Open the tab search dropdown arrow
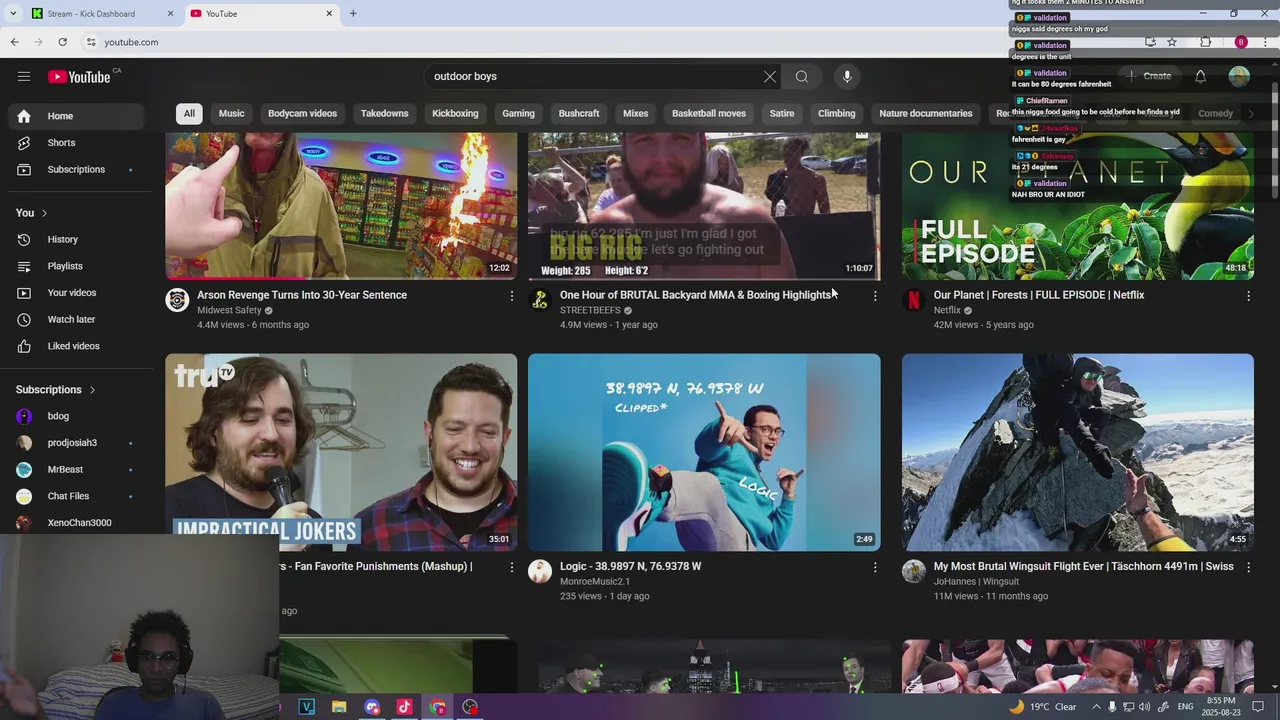The image size is (1280, 720). click(13, 13)
